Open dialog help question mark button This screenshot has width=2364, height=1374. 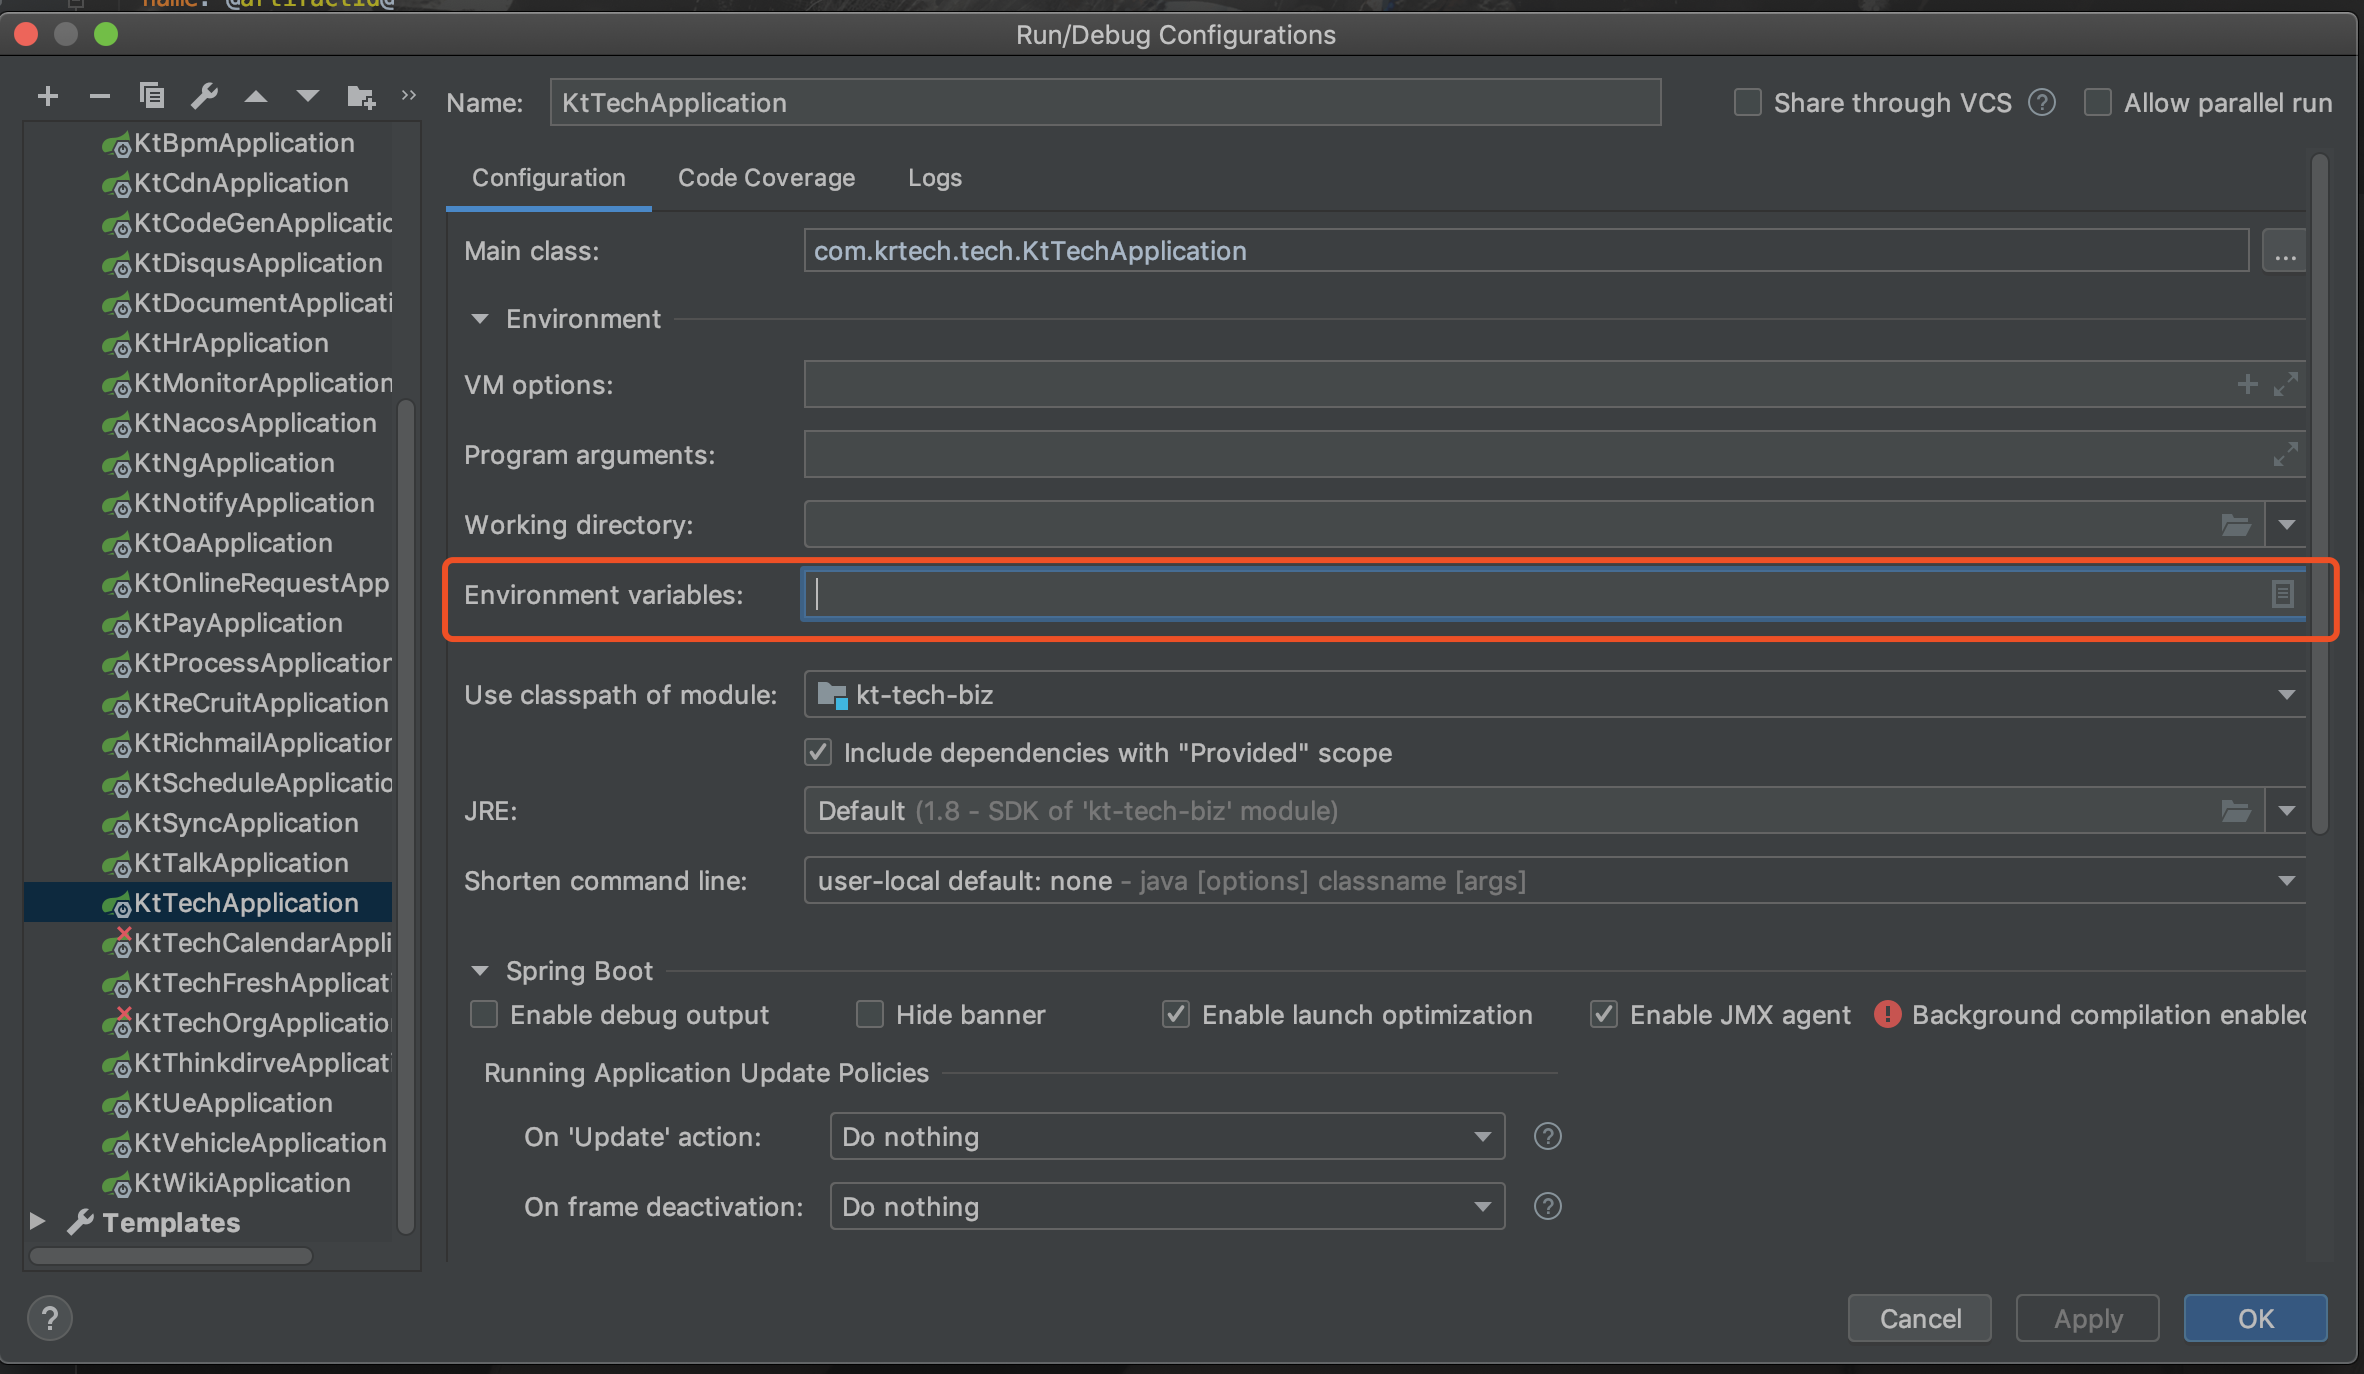point(50,1319)
